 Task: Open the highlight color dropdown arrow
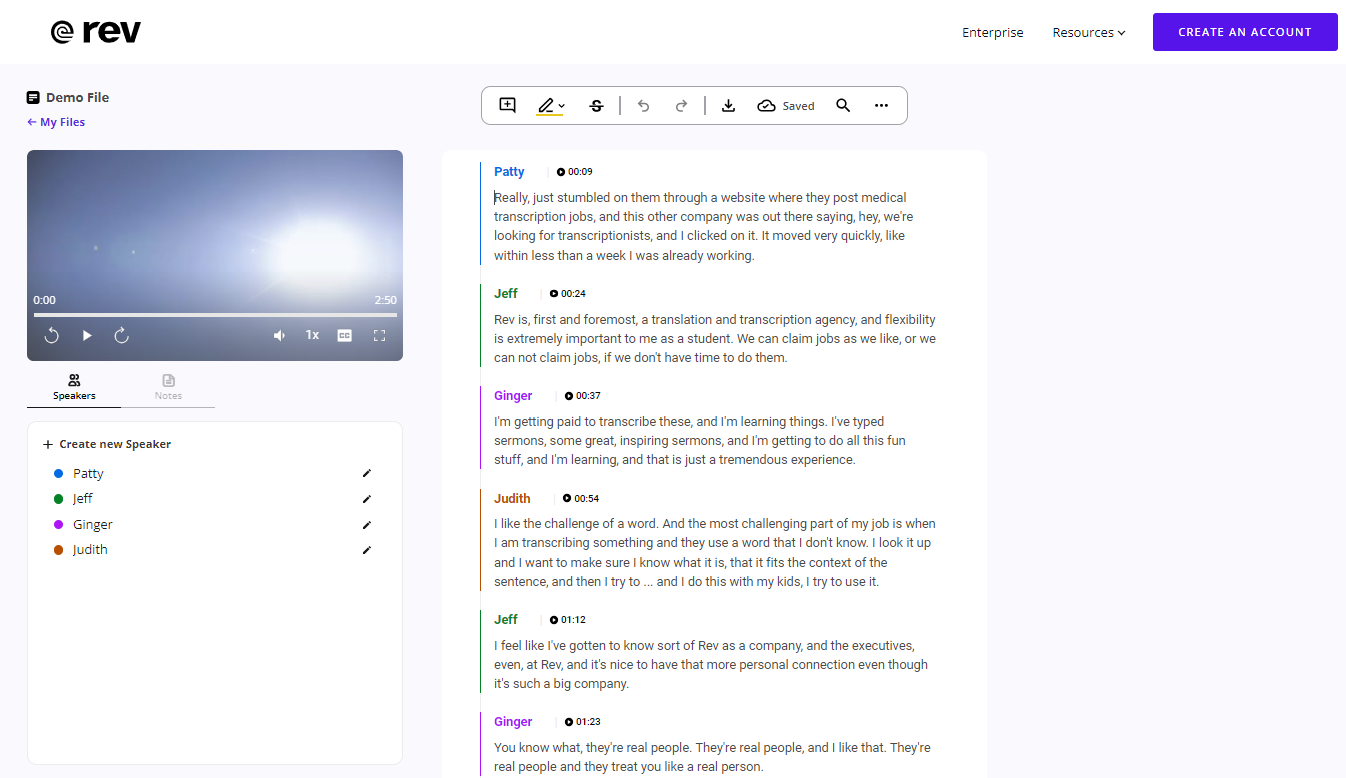coord(562,106)
